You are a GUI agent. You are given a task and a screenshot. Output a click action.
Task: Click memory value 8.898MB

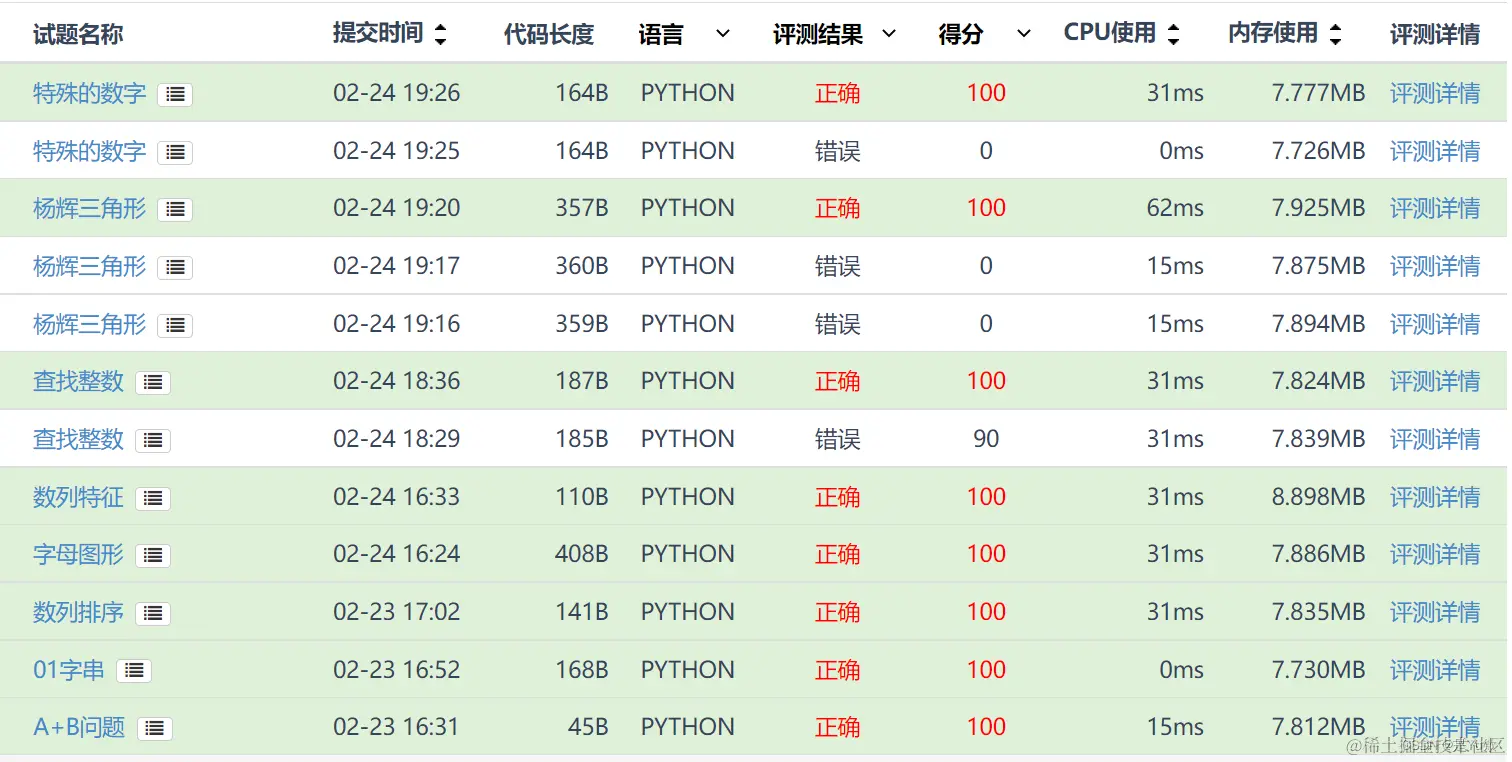(x=1318, y=498)
